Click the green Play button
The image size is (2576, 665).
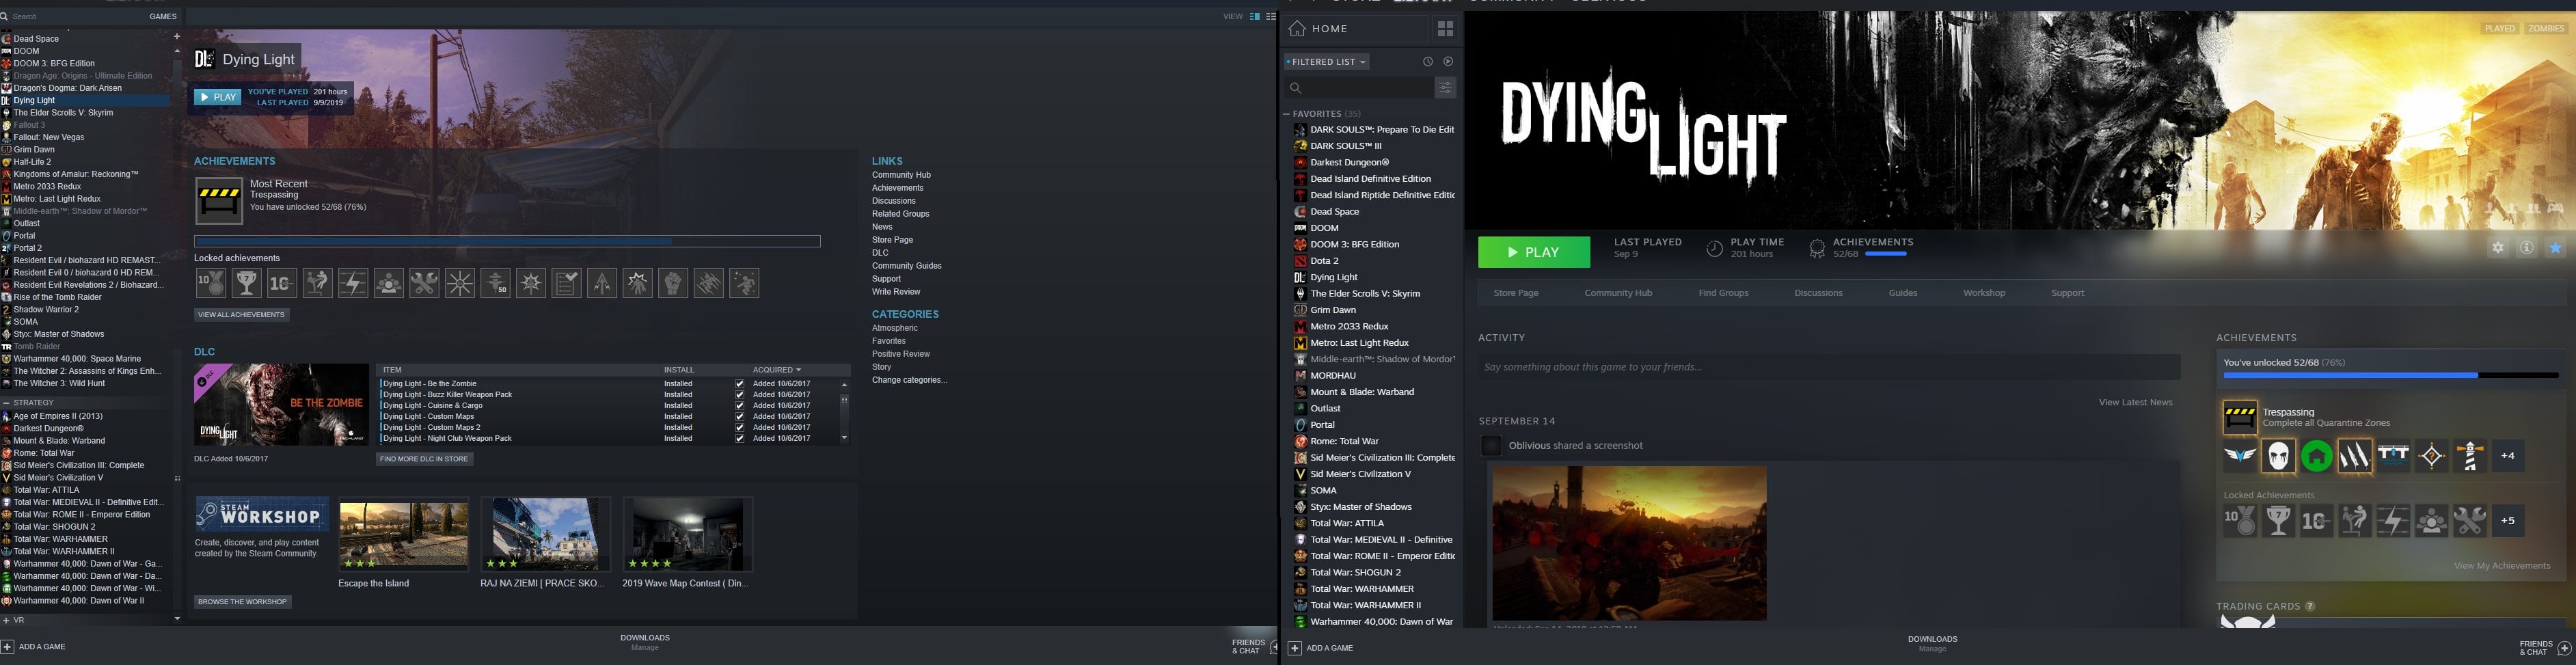click(x=1534, y=252)
